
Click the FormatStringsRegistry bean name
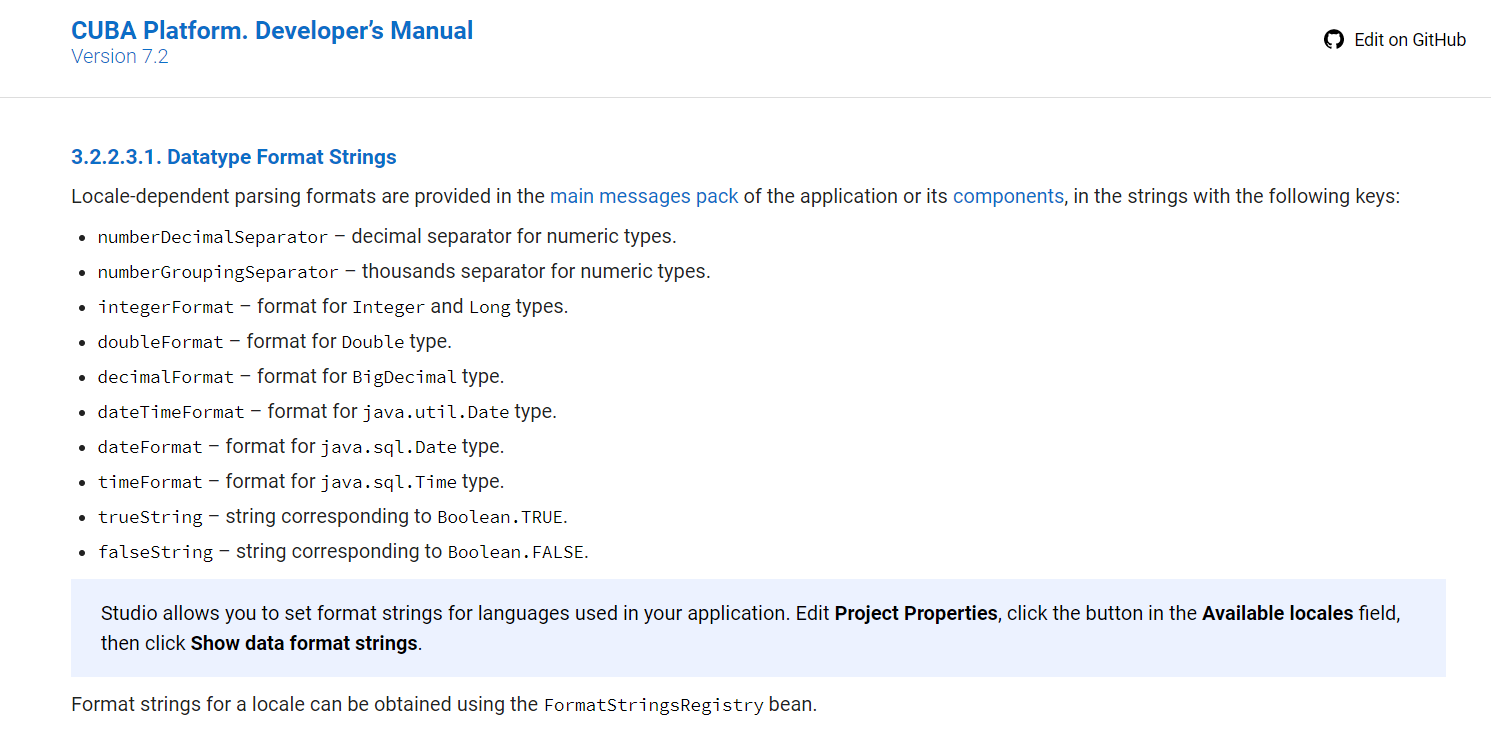point(654,705)
